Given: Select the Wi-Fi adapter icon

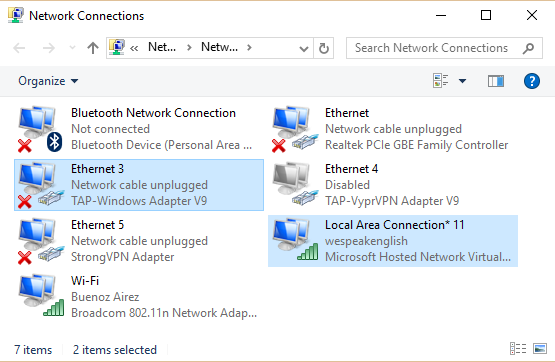Looking at the screenshot, I should pyautogui.click(x=41, y=295).
